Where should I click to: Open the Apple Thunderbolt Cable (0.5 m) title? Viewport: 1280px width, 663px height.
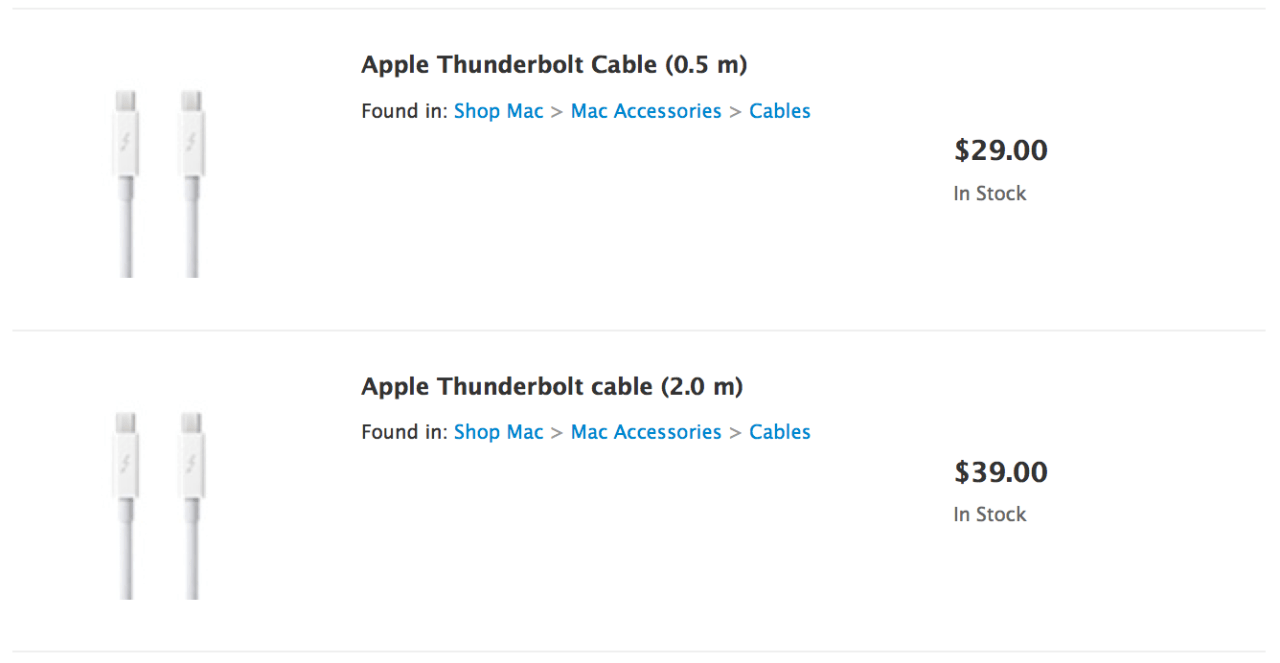click(x=554, y=65)
